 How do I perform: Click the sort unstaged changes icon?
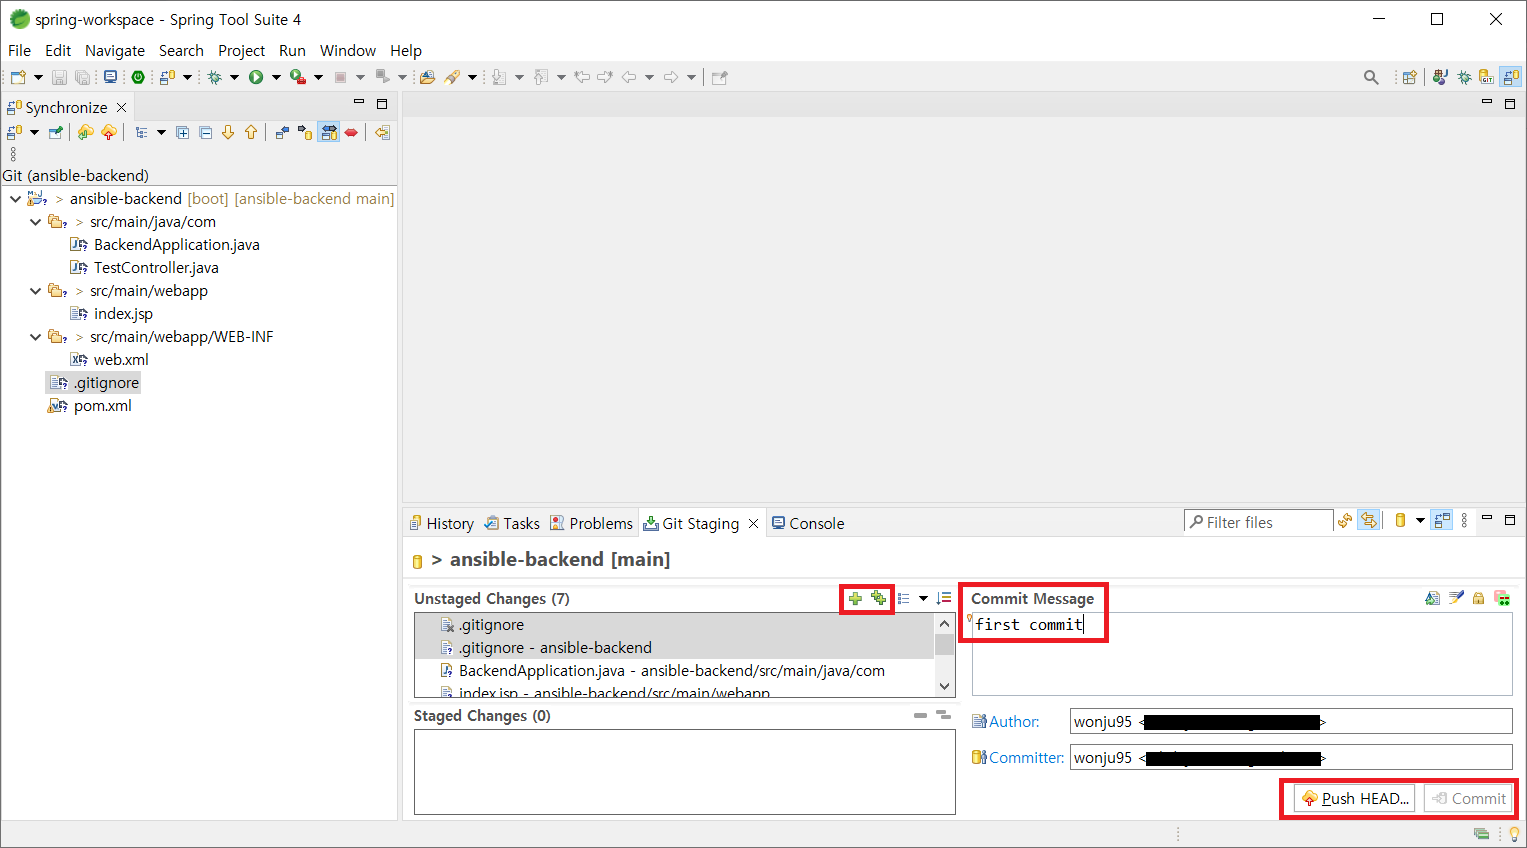pos(943,598)
